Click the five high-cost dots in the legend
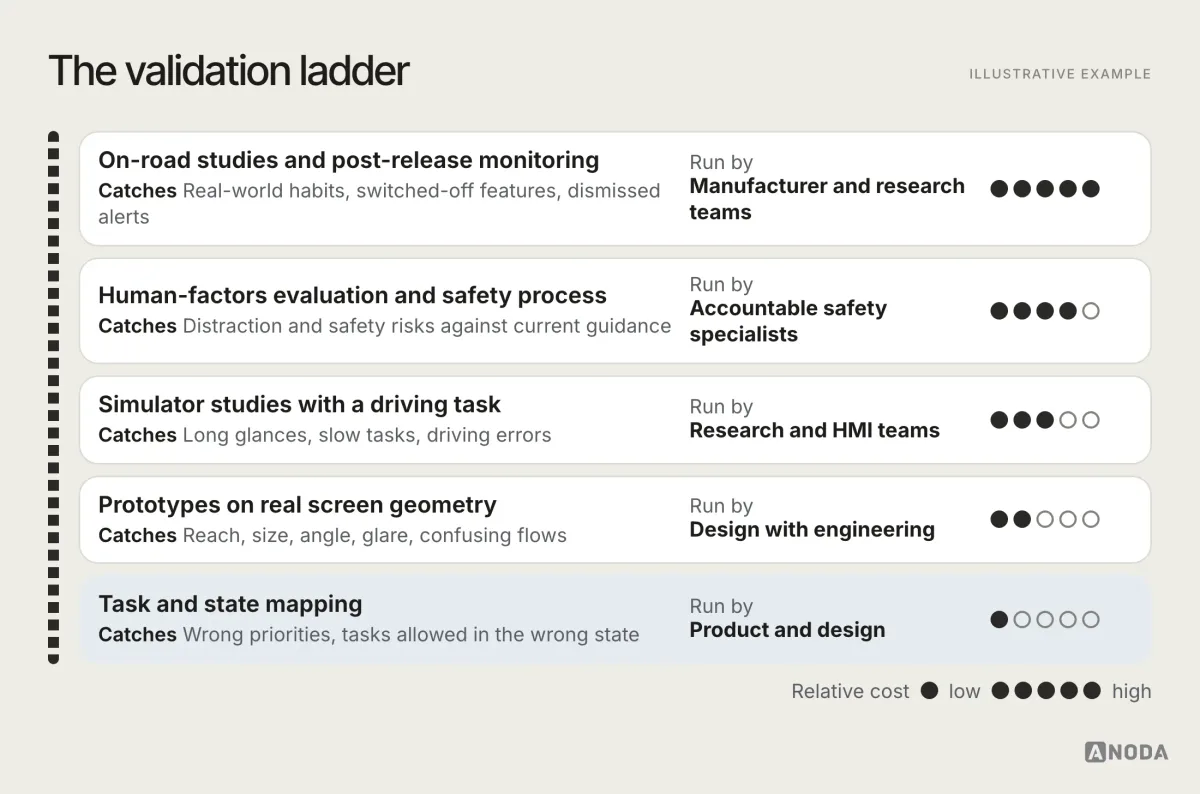1200x794 pixels. tap(1046, 691)
